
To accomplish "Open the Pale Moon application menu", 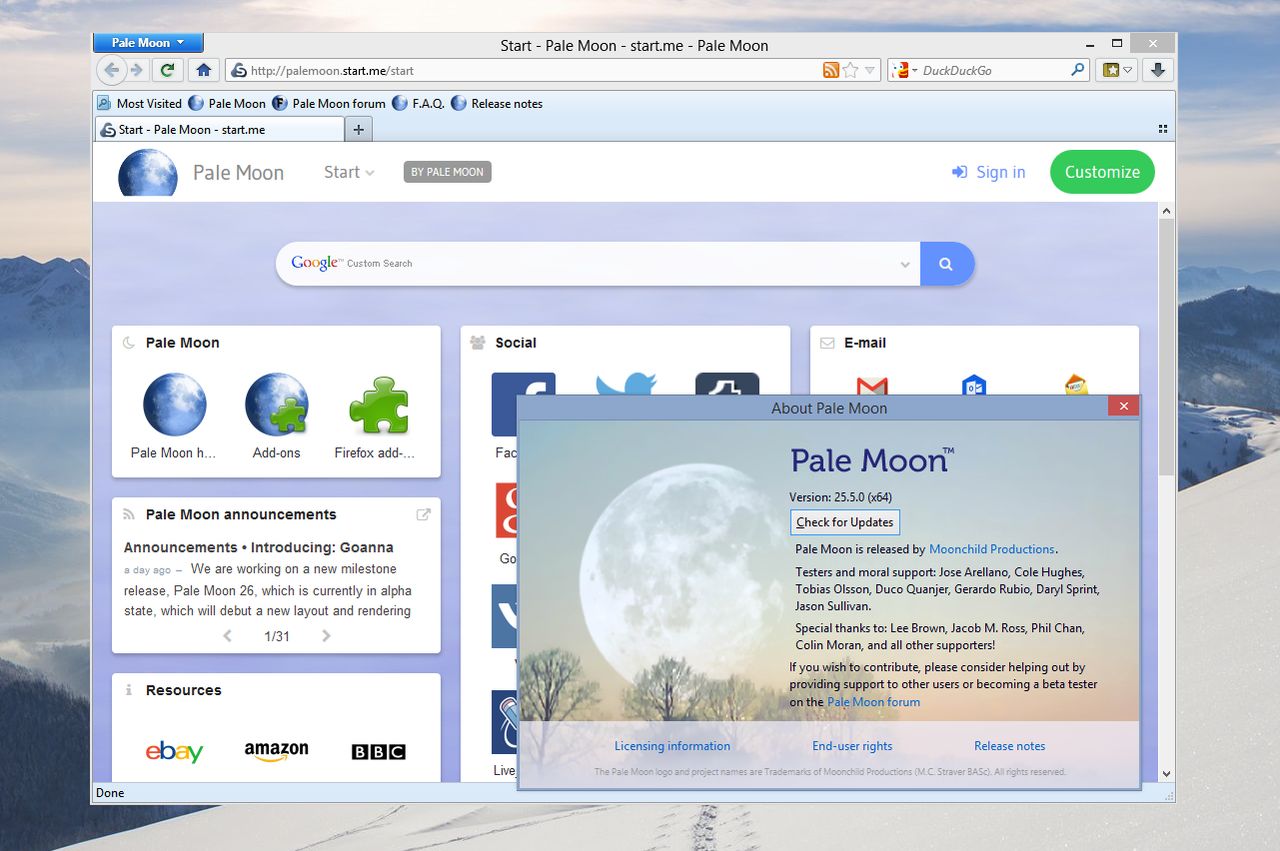I will [x=148, y=43].
